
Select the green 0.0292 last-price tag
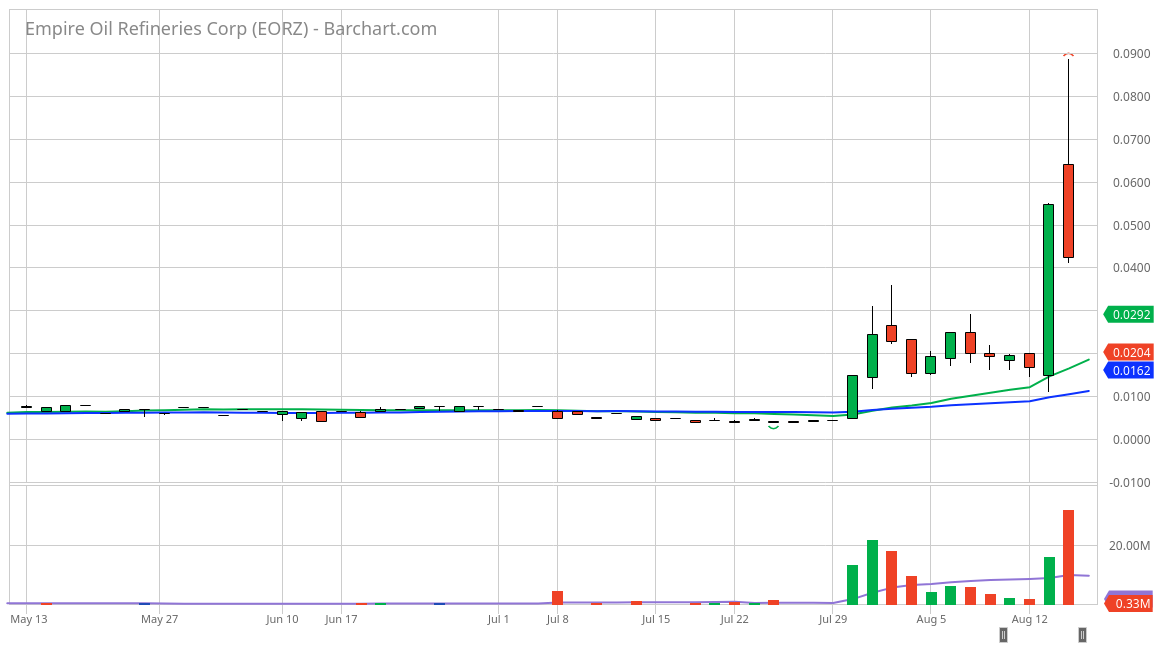1128,315
